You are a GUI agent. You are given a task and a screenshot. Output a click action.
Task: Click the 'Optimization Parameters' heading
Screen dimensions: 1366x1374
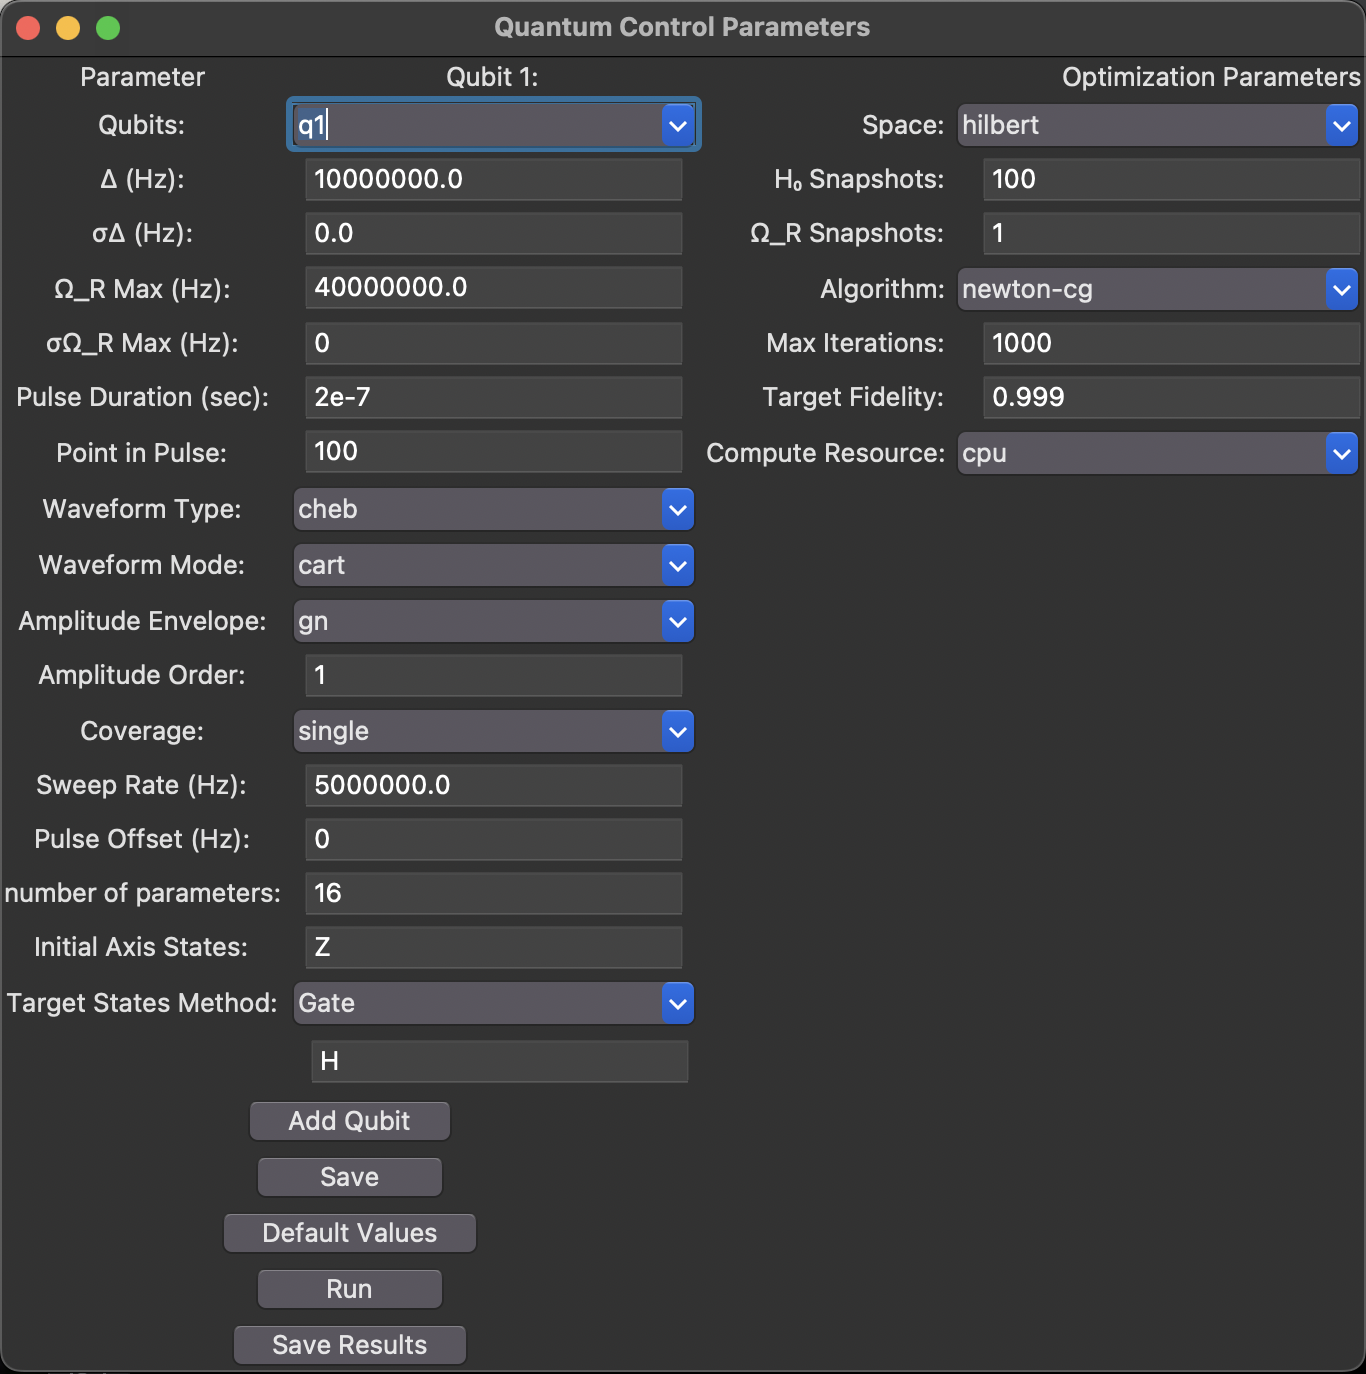tap(1211, 77)
